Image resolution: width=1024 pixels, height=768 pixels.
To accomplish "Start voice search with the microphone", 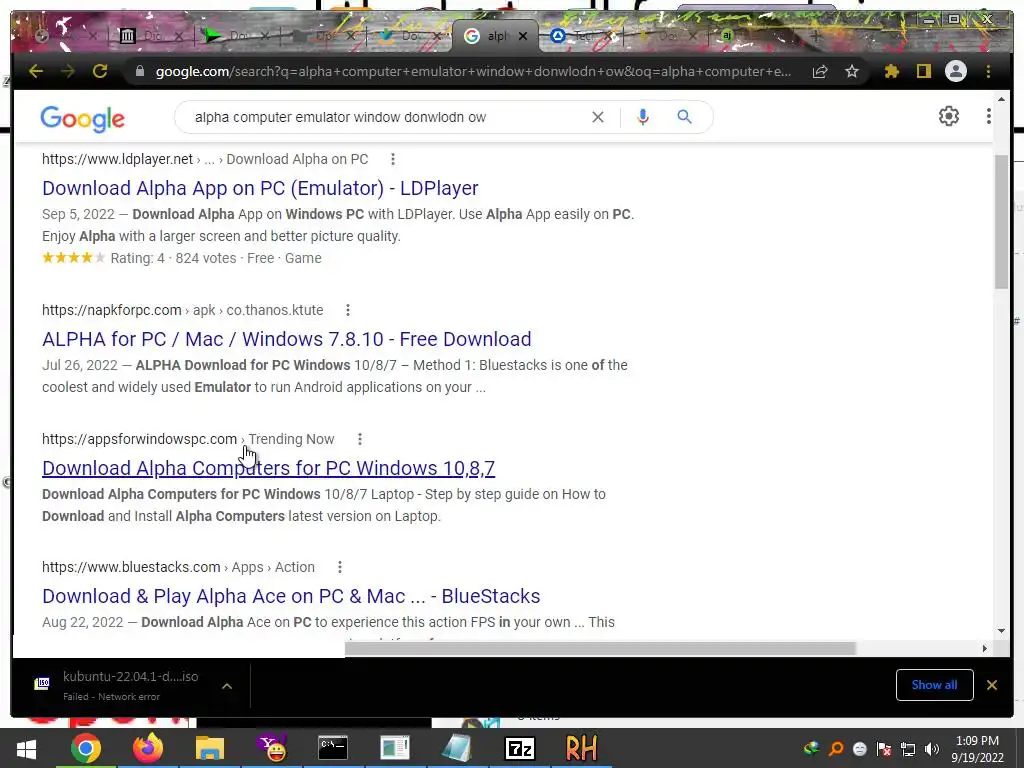I will 643,117.
